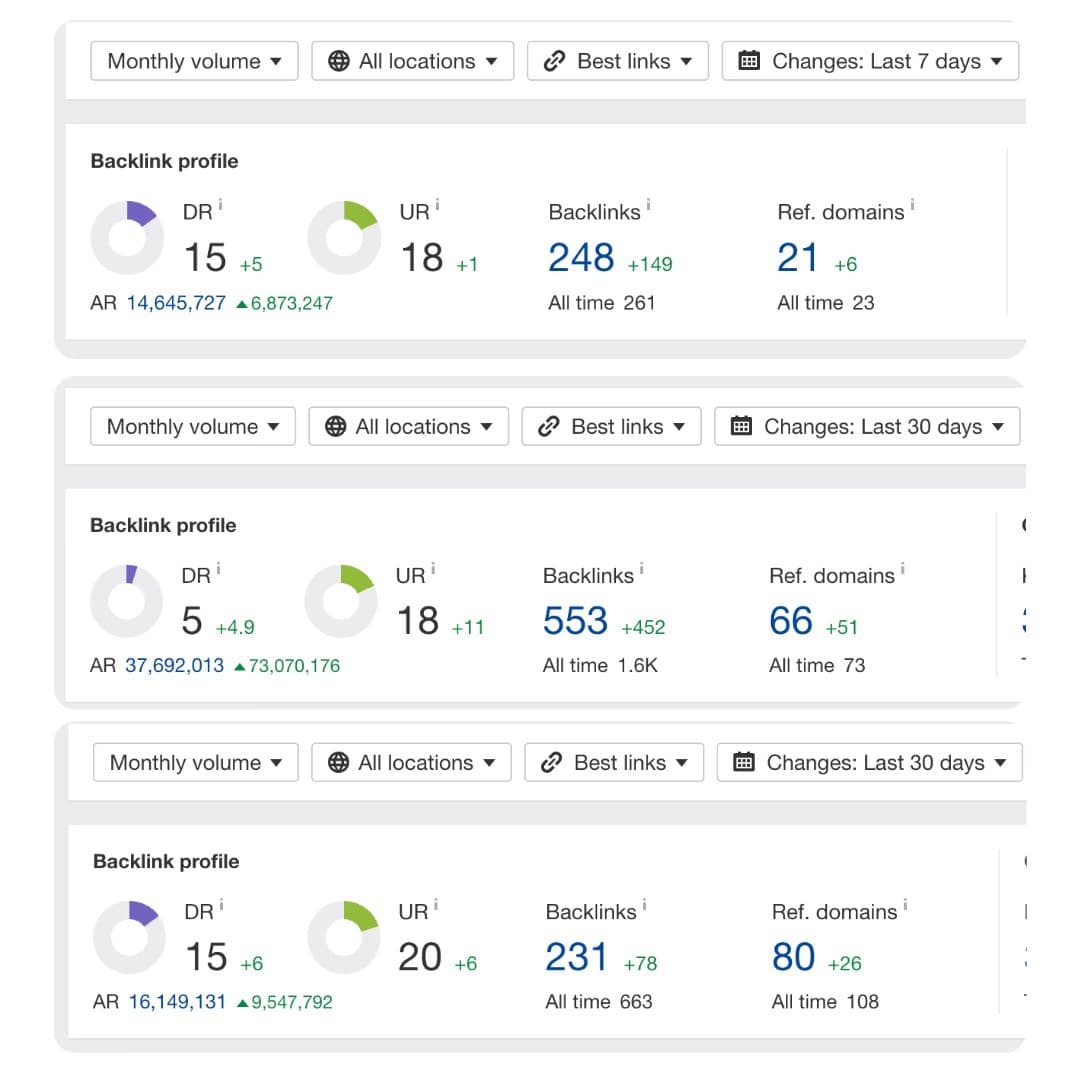Image resolution: width=1080 pixels, height=1080 pixels.
Task: Click Backlinks info icon above the 553 count
Action: 641,568
